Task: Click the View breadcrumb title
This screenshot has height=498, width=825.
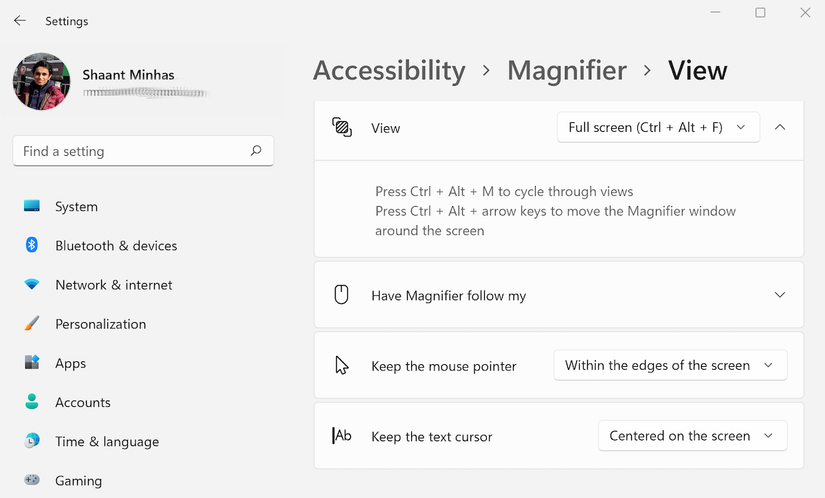Action: click(698, 70)
